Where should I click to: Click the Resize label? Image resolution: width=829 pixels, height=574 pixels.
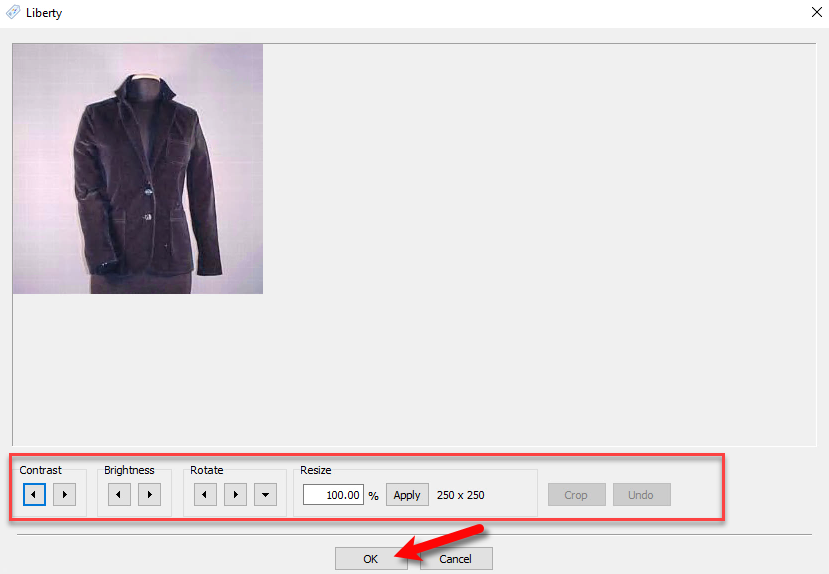(x=316, y=470)
